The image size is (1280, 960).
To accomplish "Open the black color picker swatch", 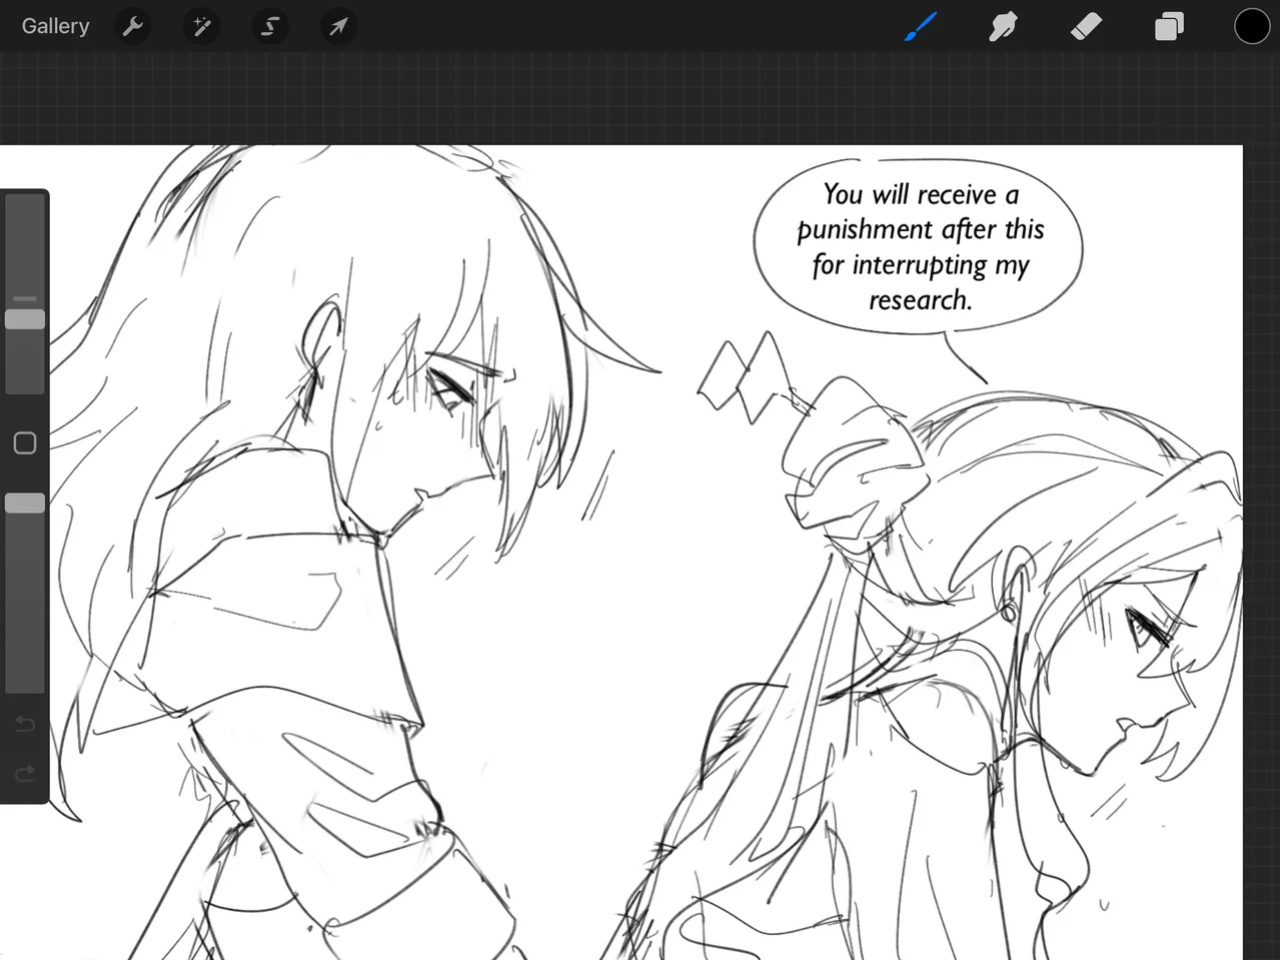I will (1252, 26).
